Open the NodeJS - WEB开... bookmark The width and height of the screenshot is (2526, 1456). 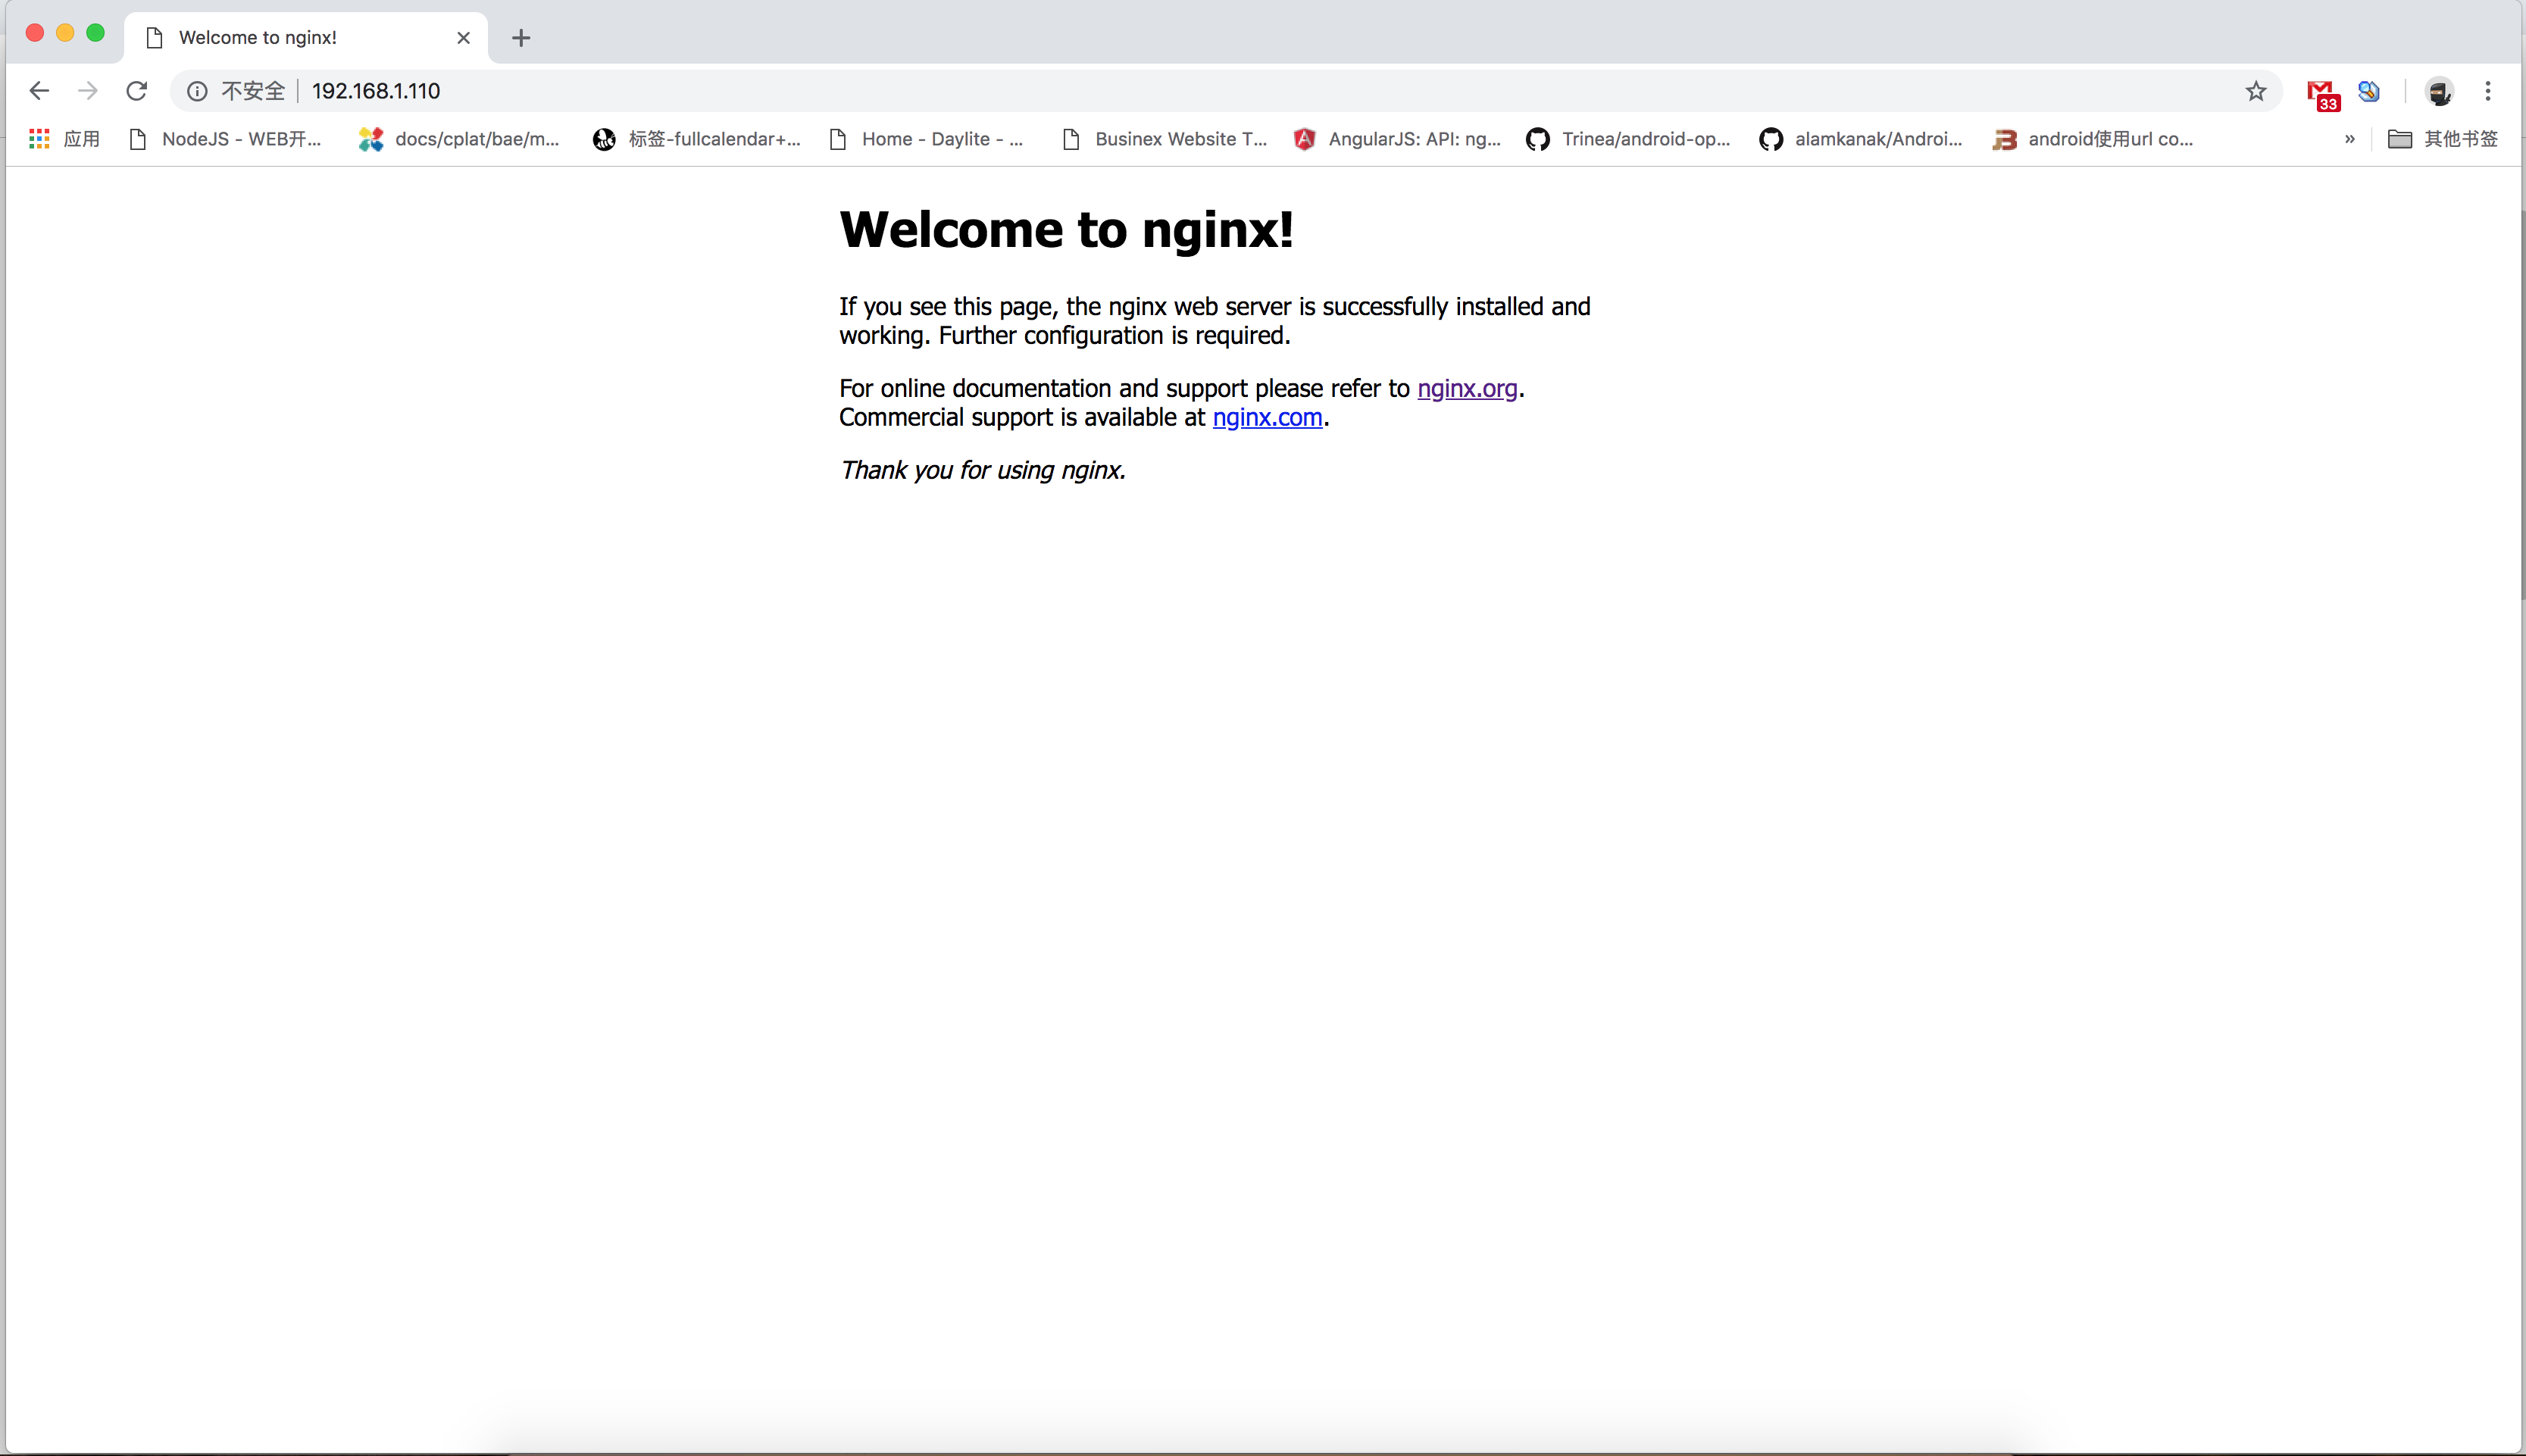[225, 139]
